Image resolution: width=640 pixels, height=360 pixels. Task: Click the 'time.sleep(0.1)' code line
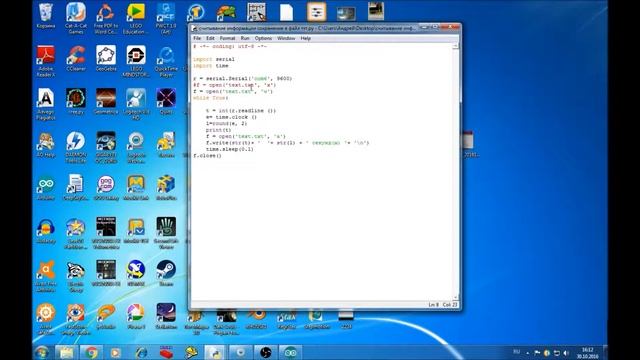pyautogui.click(x=229, y=149)
